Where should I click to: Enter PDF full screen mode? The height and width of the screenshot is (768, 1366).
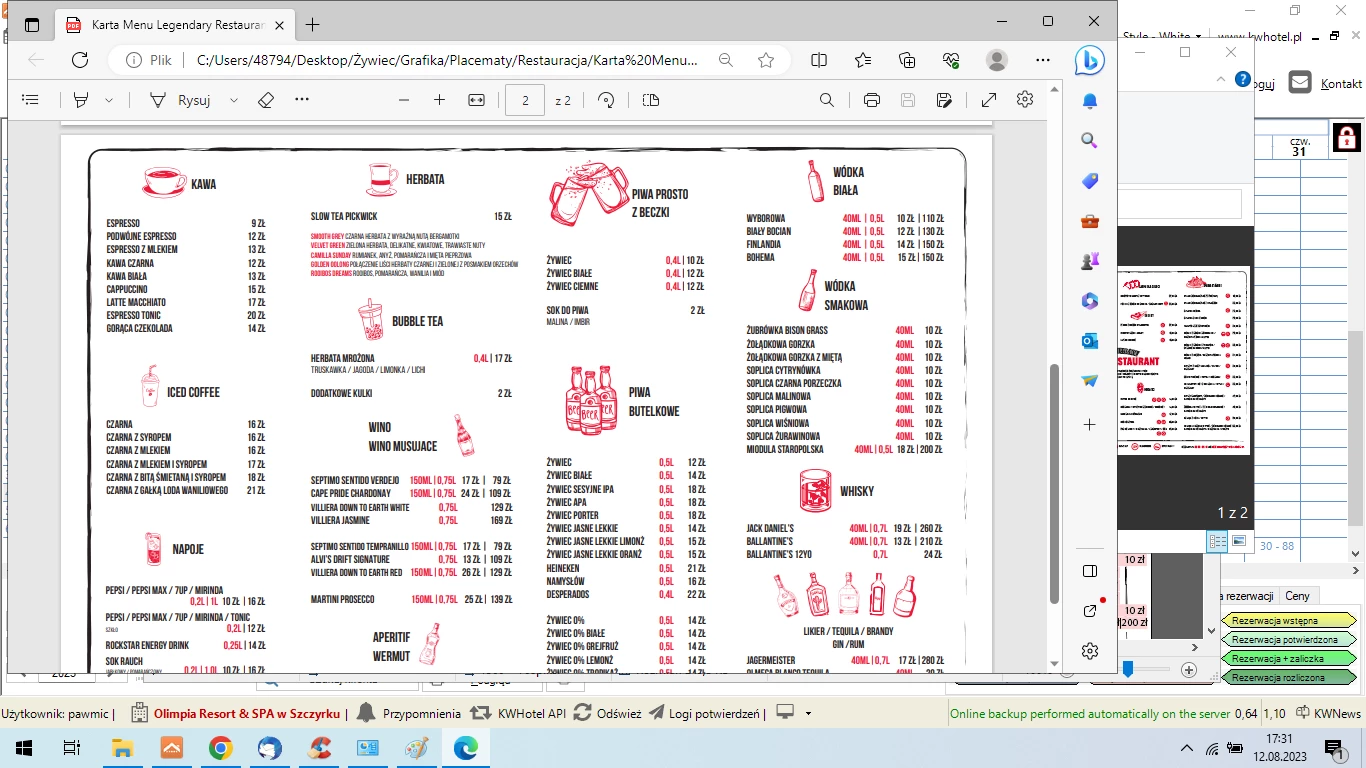(989, 100)
